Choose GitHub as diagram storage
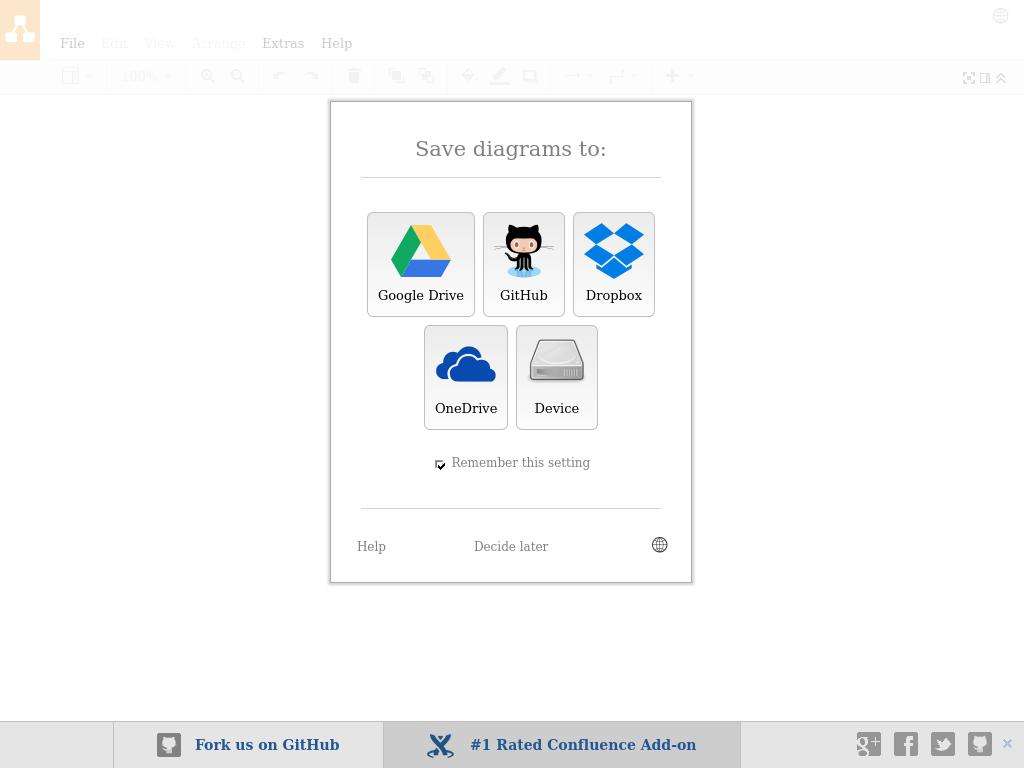The image size is (1024, 768). point(524,264)
